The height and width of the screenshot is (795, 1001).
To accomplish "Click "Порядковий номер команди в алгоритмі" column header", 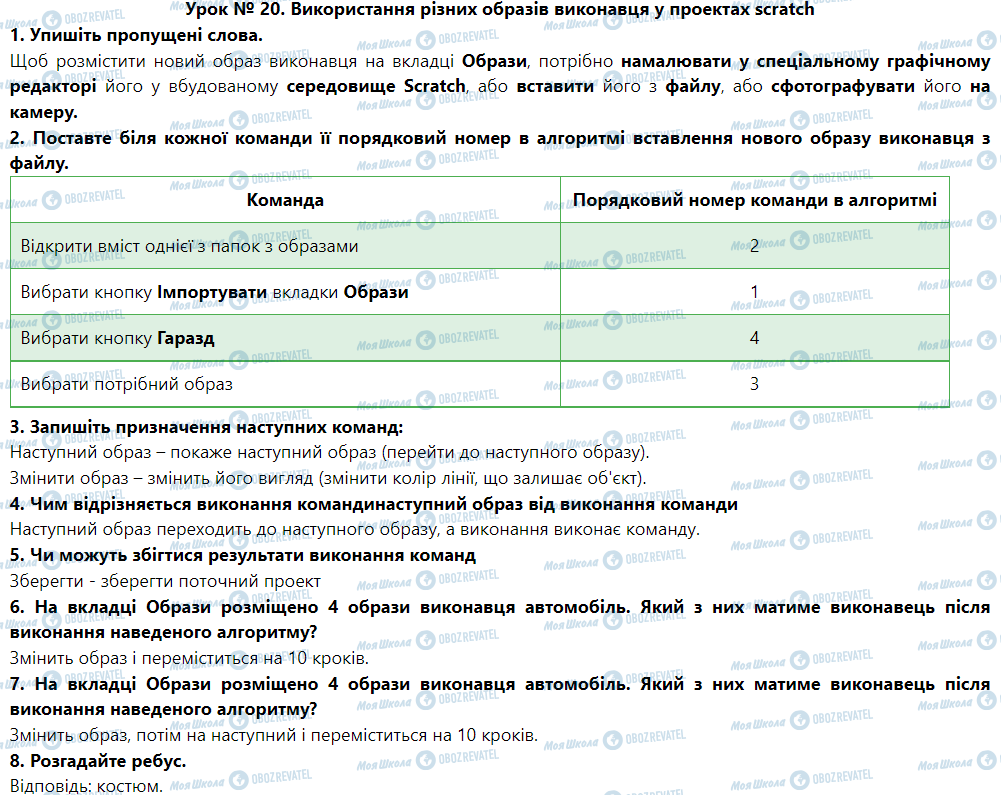I will [754, 200].
